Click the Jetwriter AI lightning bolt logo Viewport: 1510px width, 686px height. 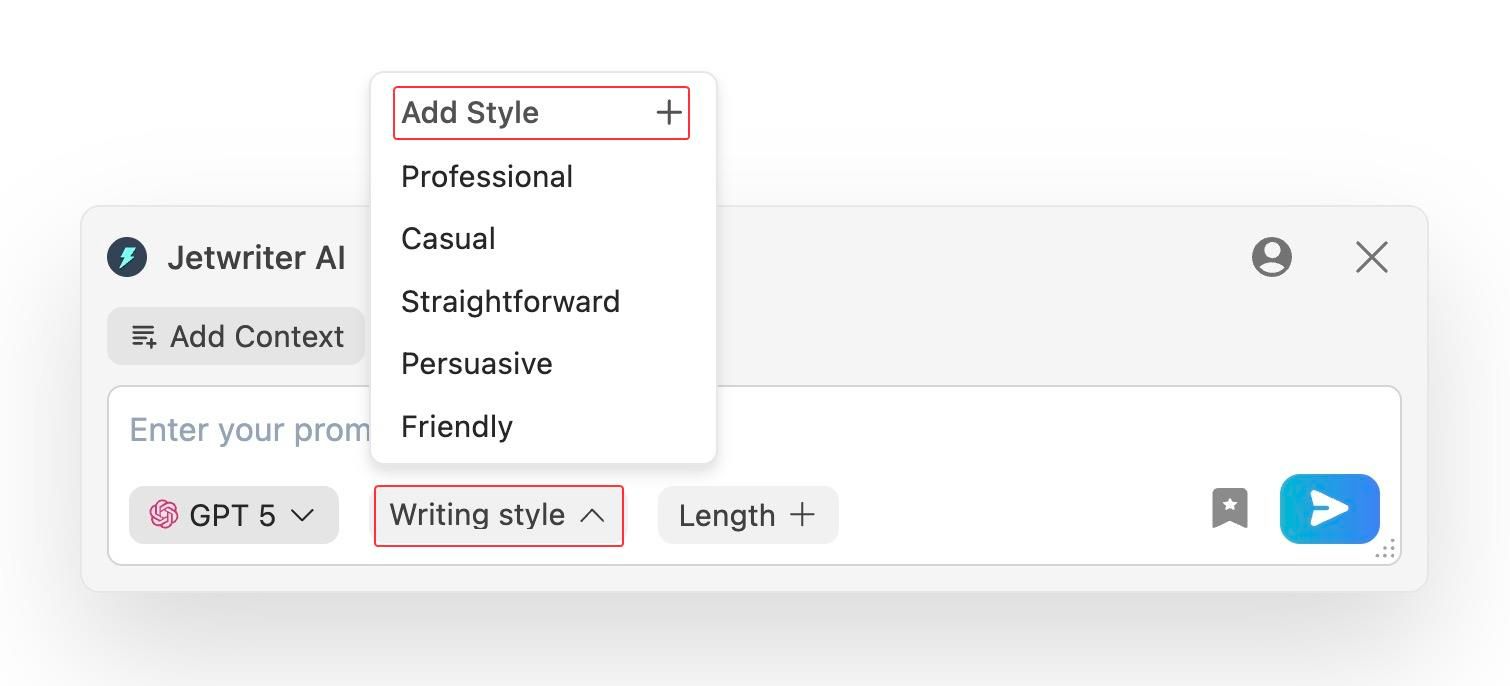coord(127,257)
